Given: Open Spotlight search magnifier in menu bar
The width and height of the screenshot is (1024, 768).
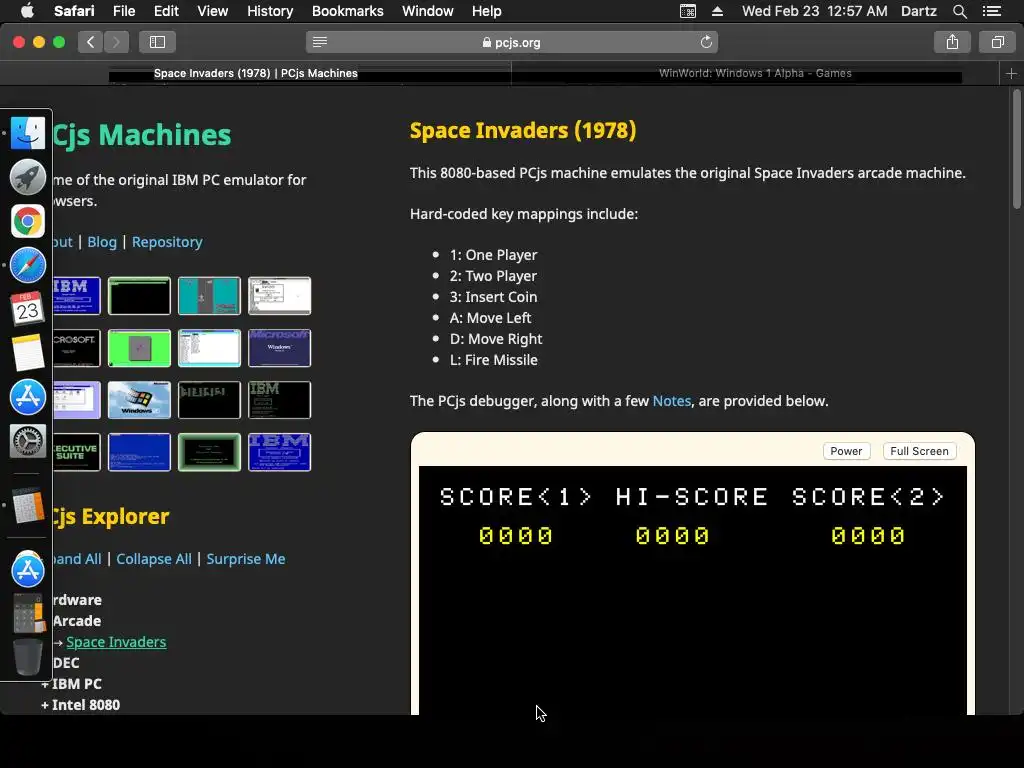Looking at the screenshot, I should pyautogui.click(x=959, y=11).
